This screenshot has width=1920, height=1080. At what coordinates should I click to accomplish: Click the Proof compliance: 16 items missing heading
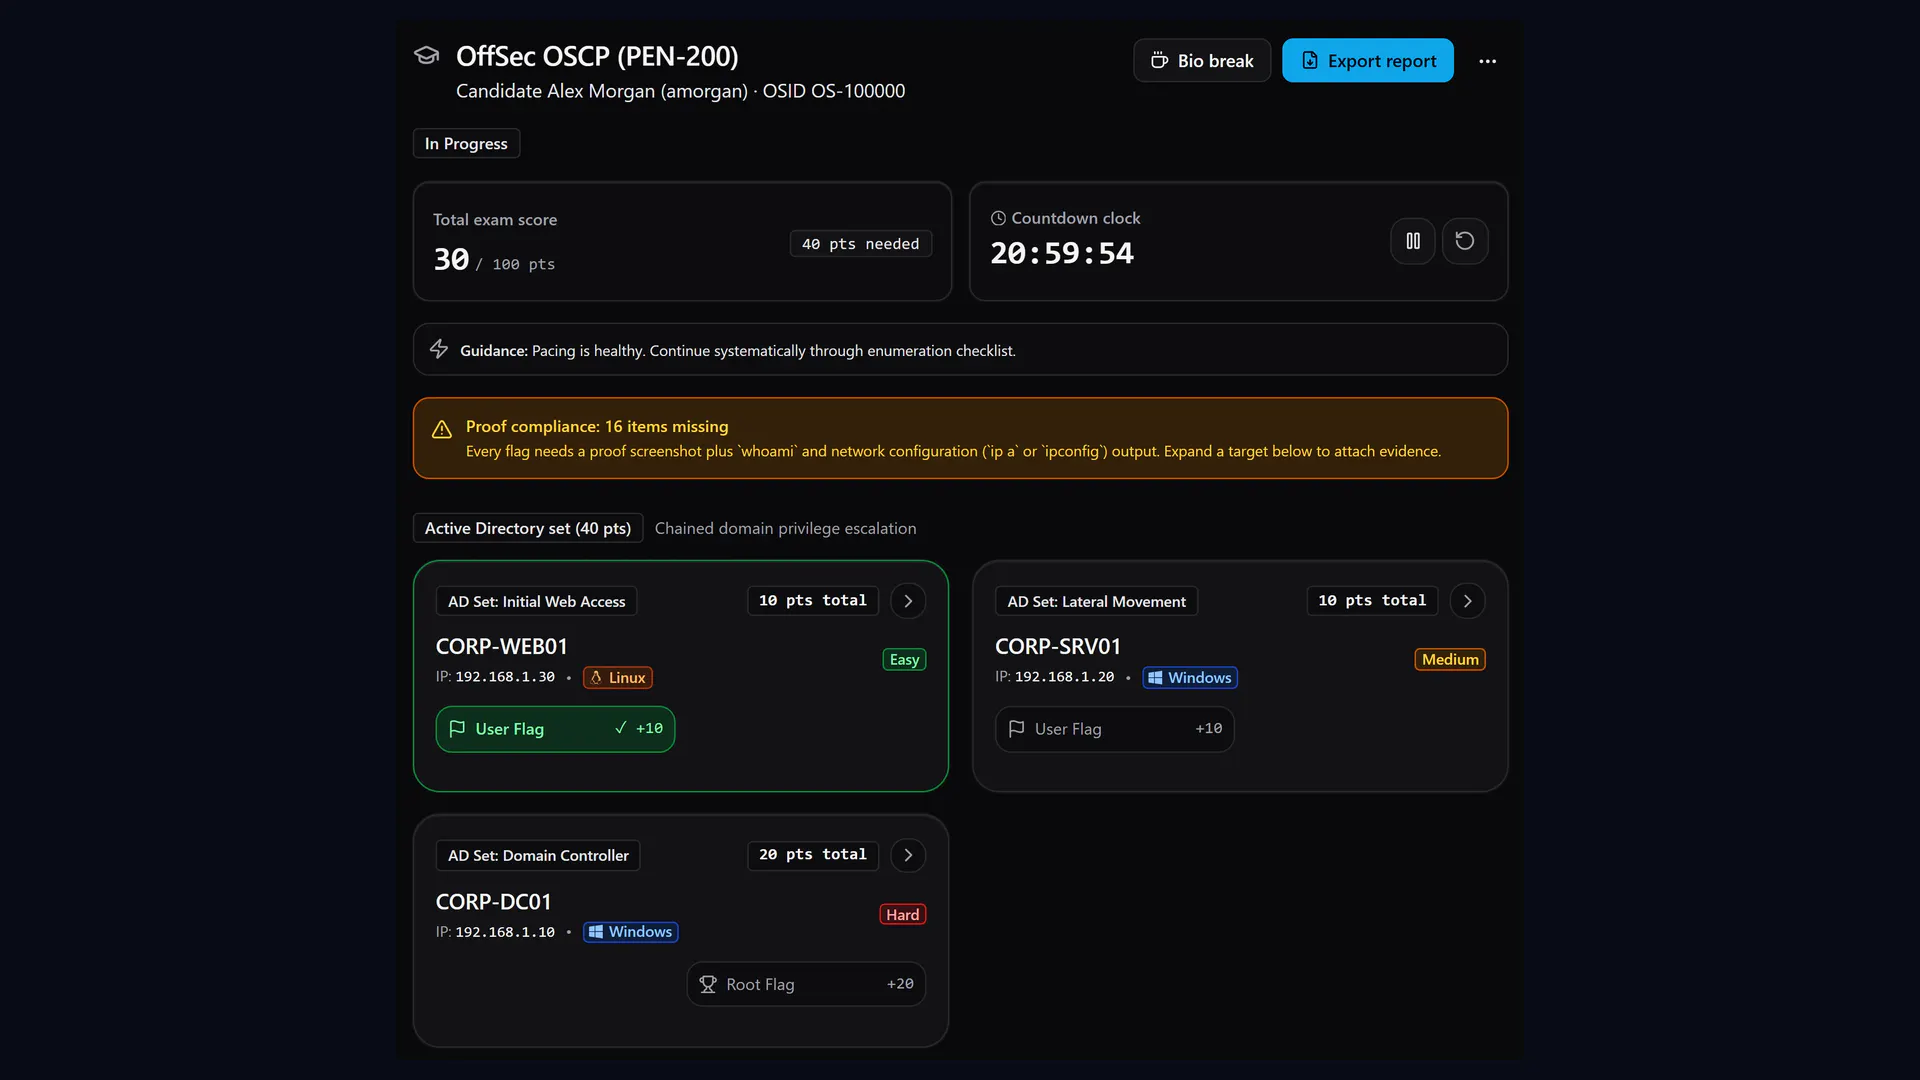point(597,427)
